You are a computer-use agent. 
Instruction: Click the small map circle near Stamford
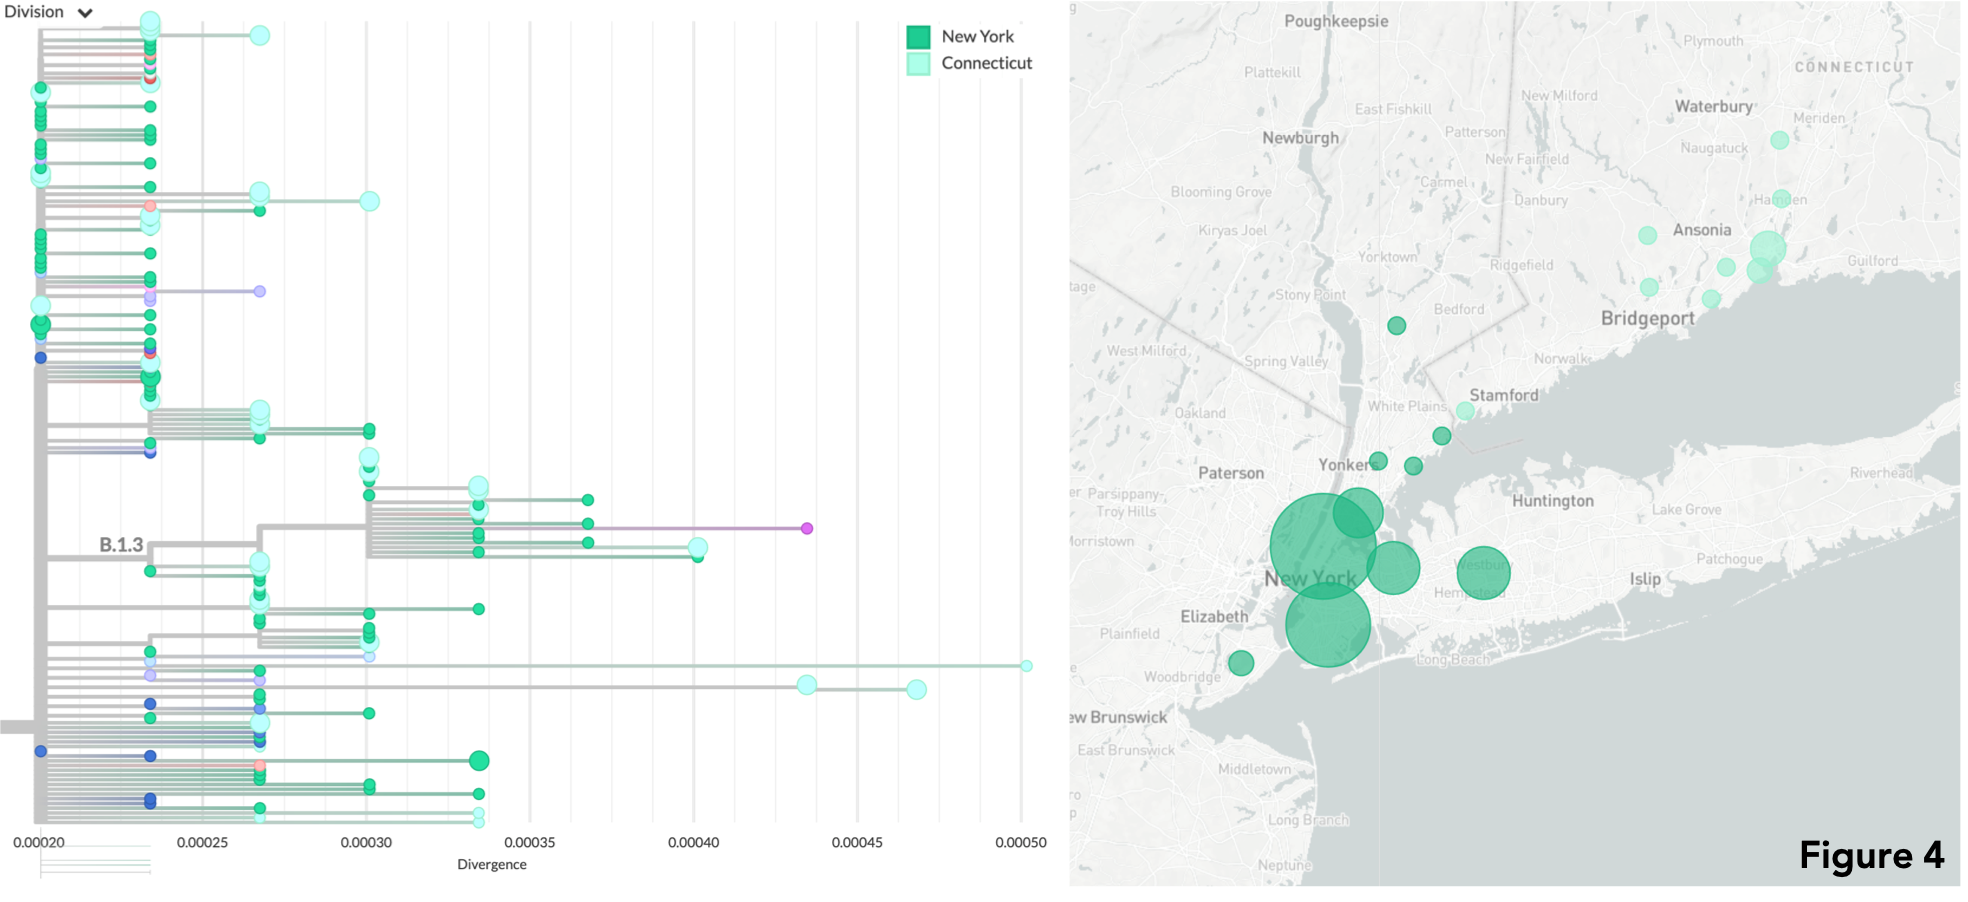tap(1465, 411)
